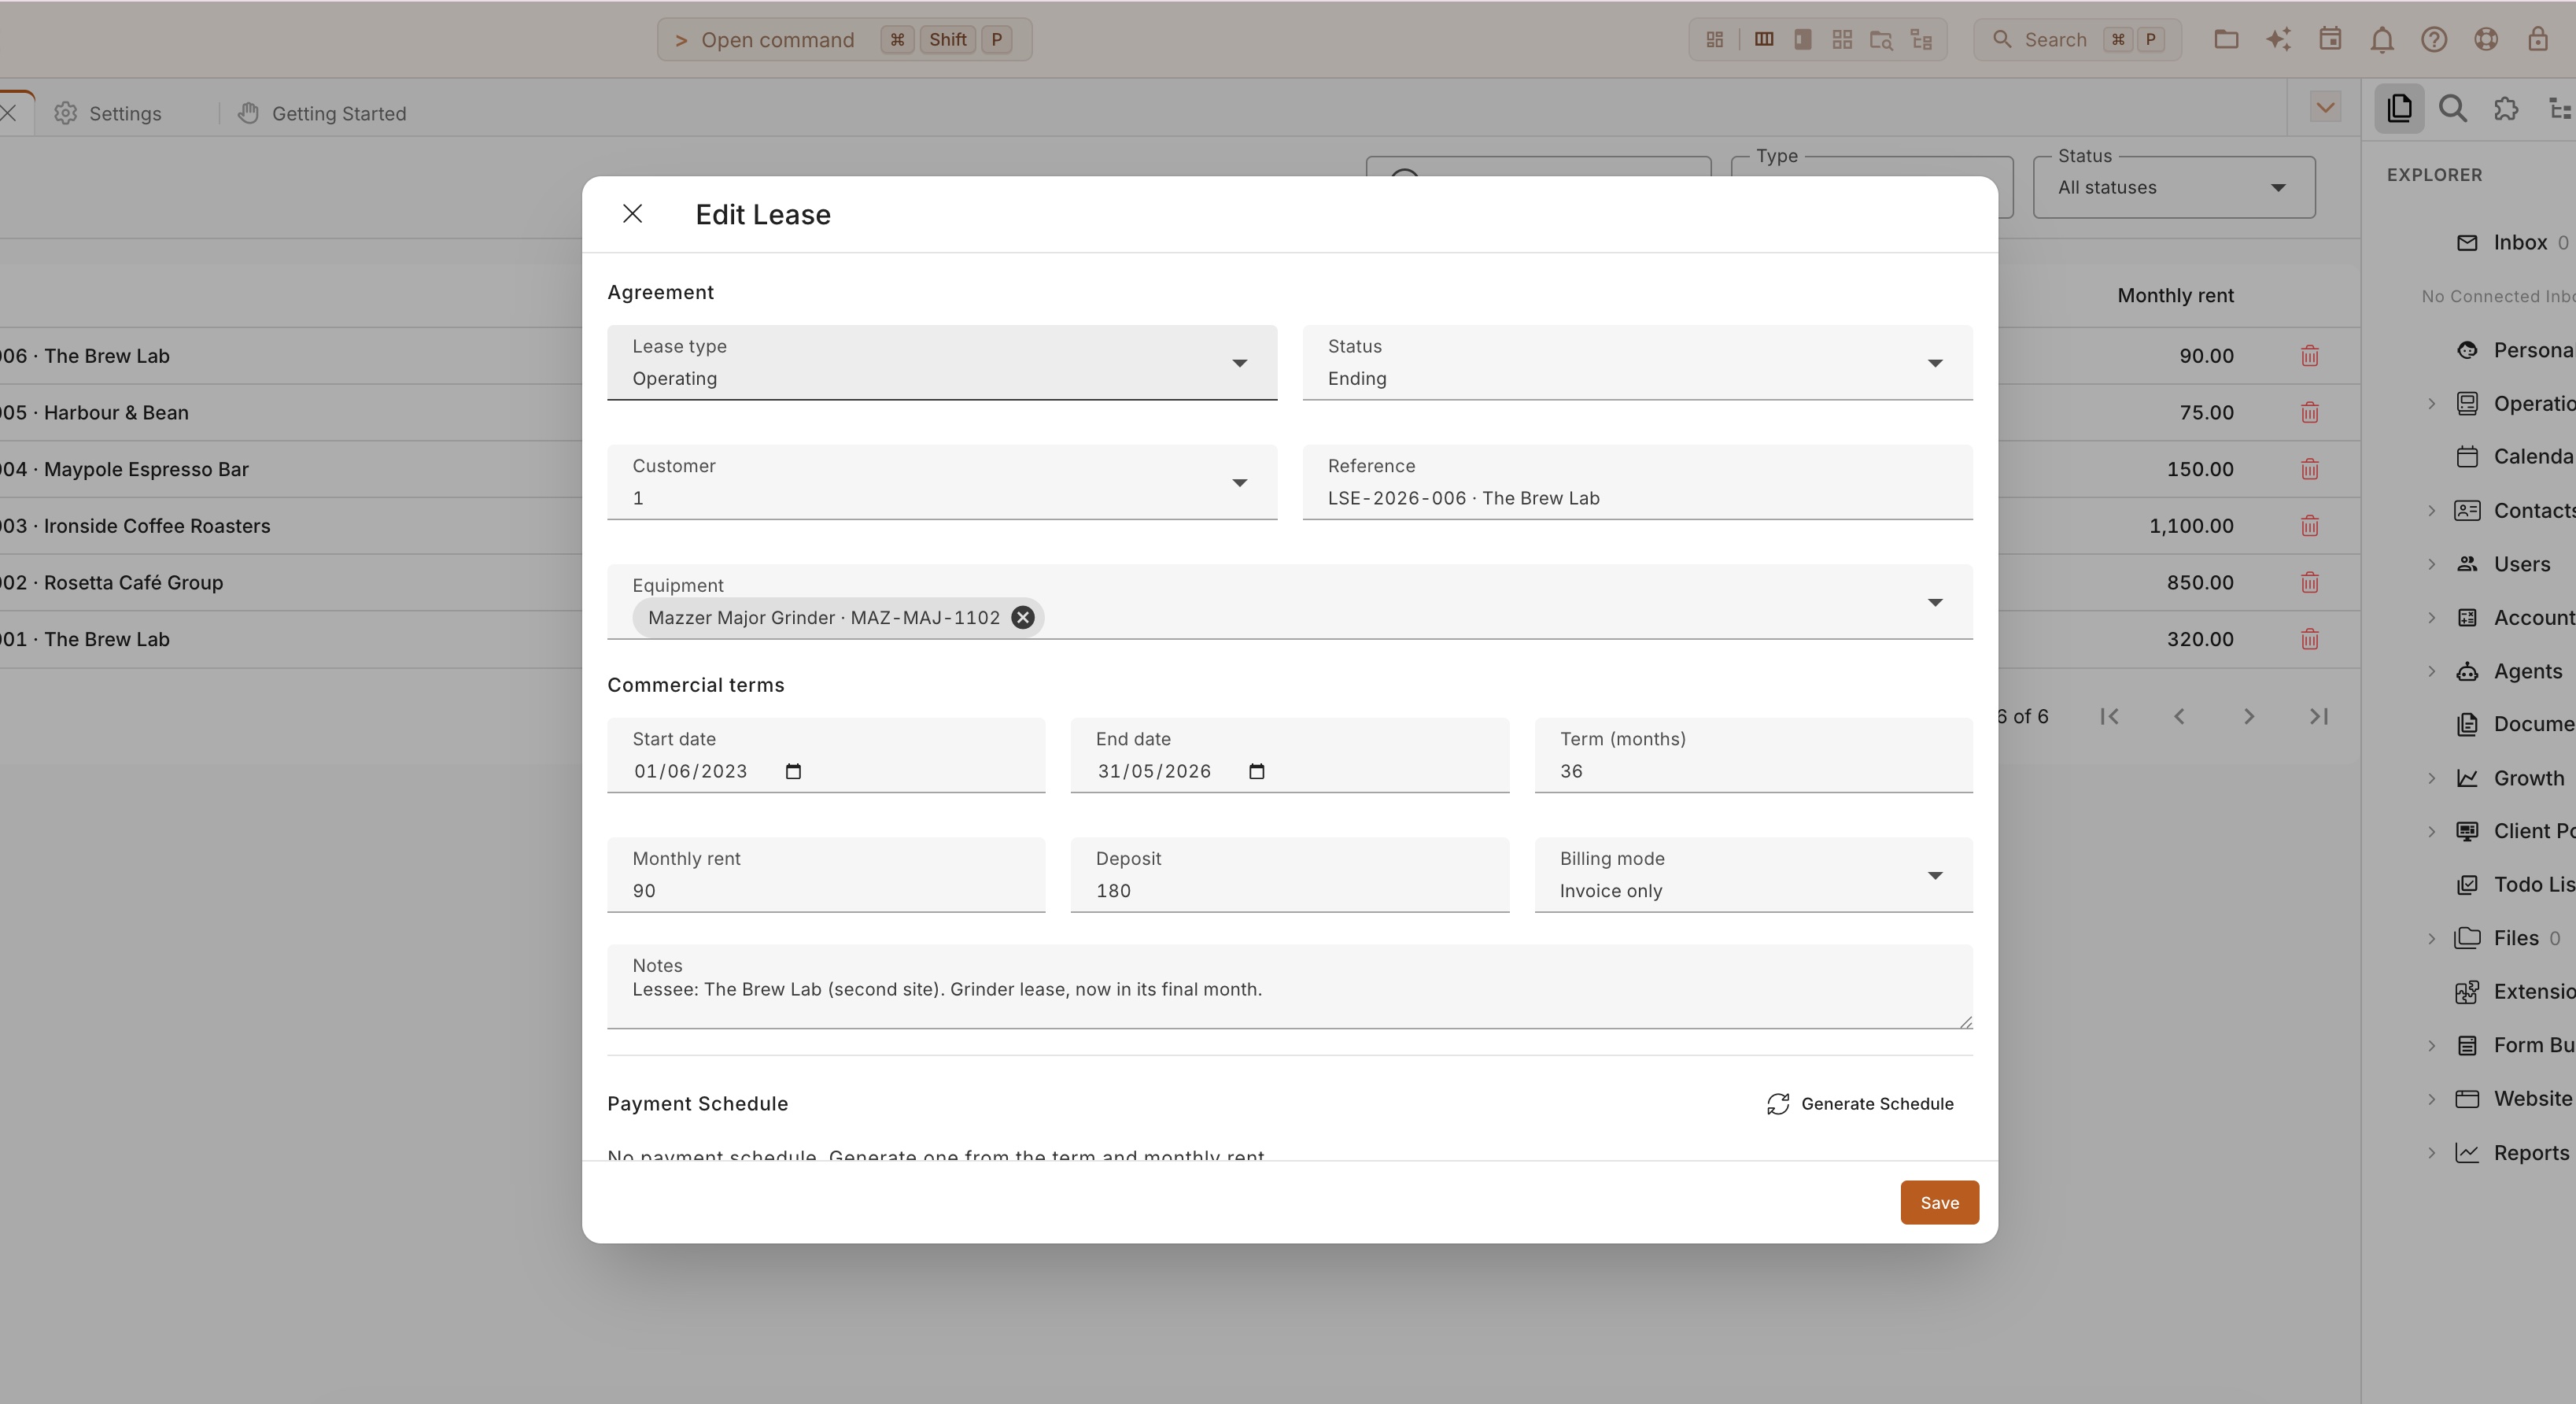Viewport: 2576px width, 1404px height.
Task: Delete the Harbour & Bean lease row
Action: click(2309, 412)
